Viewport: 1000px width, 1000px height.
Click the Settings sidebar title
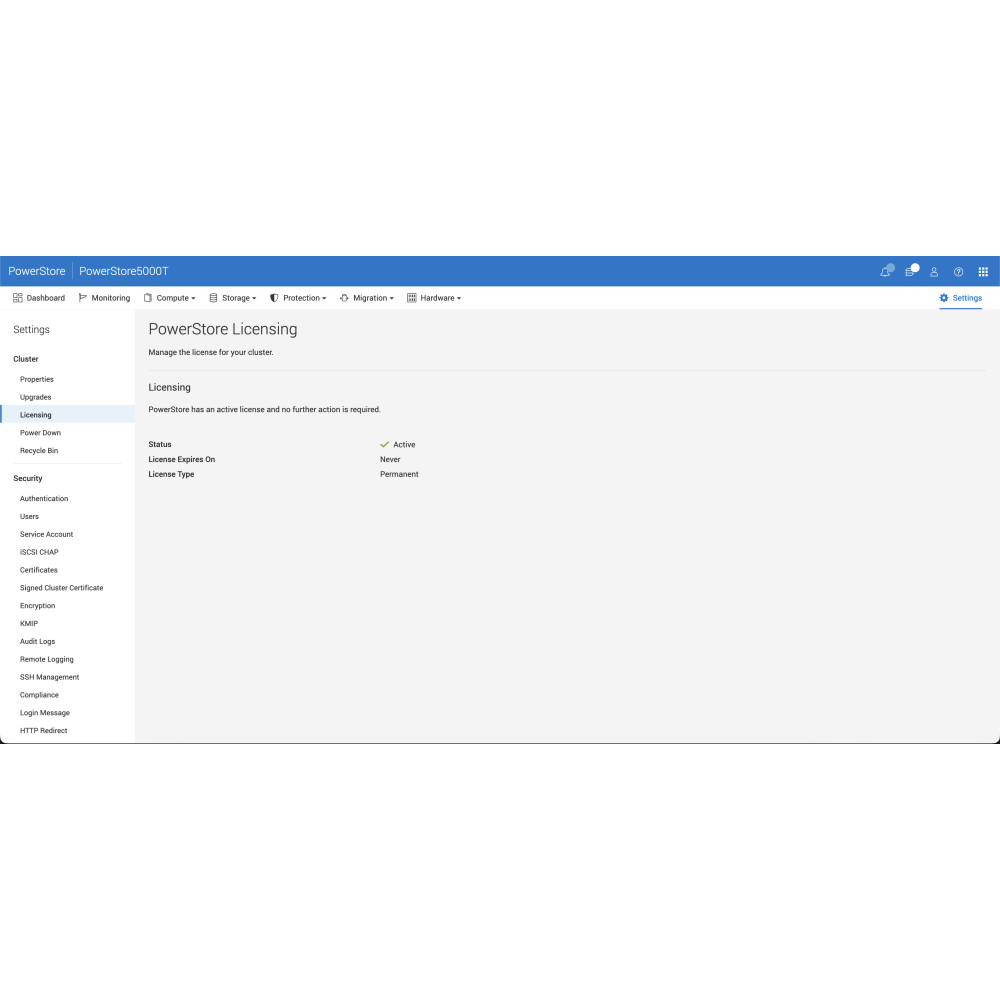[31, 330]
